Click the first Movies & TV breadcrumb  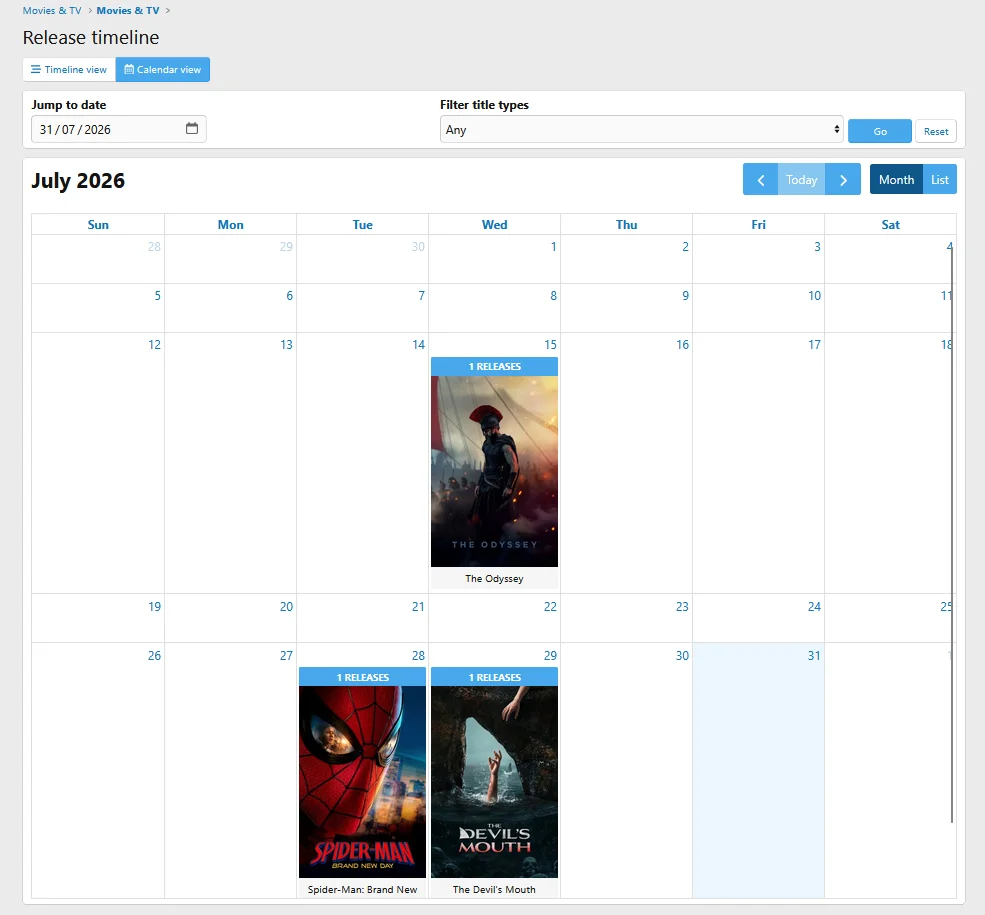pos(52,11)
